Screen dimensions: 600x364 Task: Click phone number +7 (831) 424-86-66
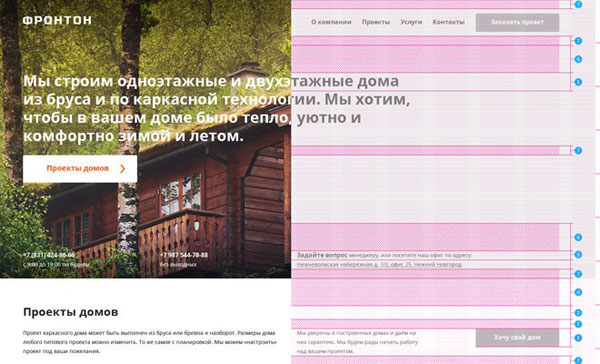tap(49, 255)
